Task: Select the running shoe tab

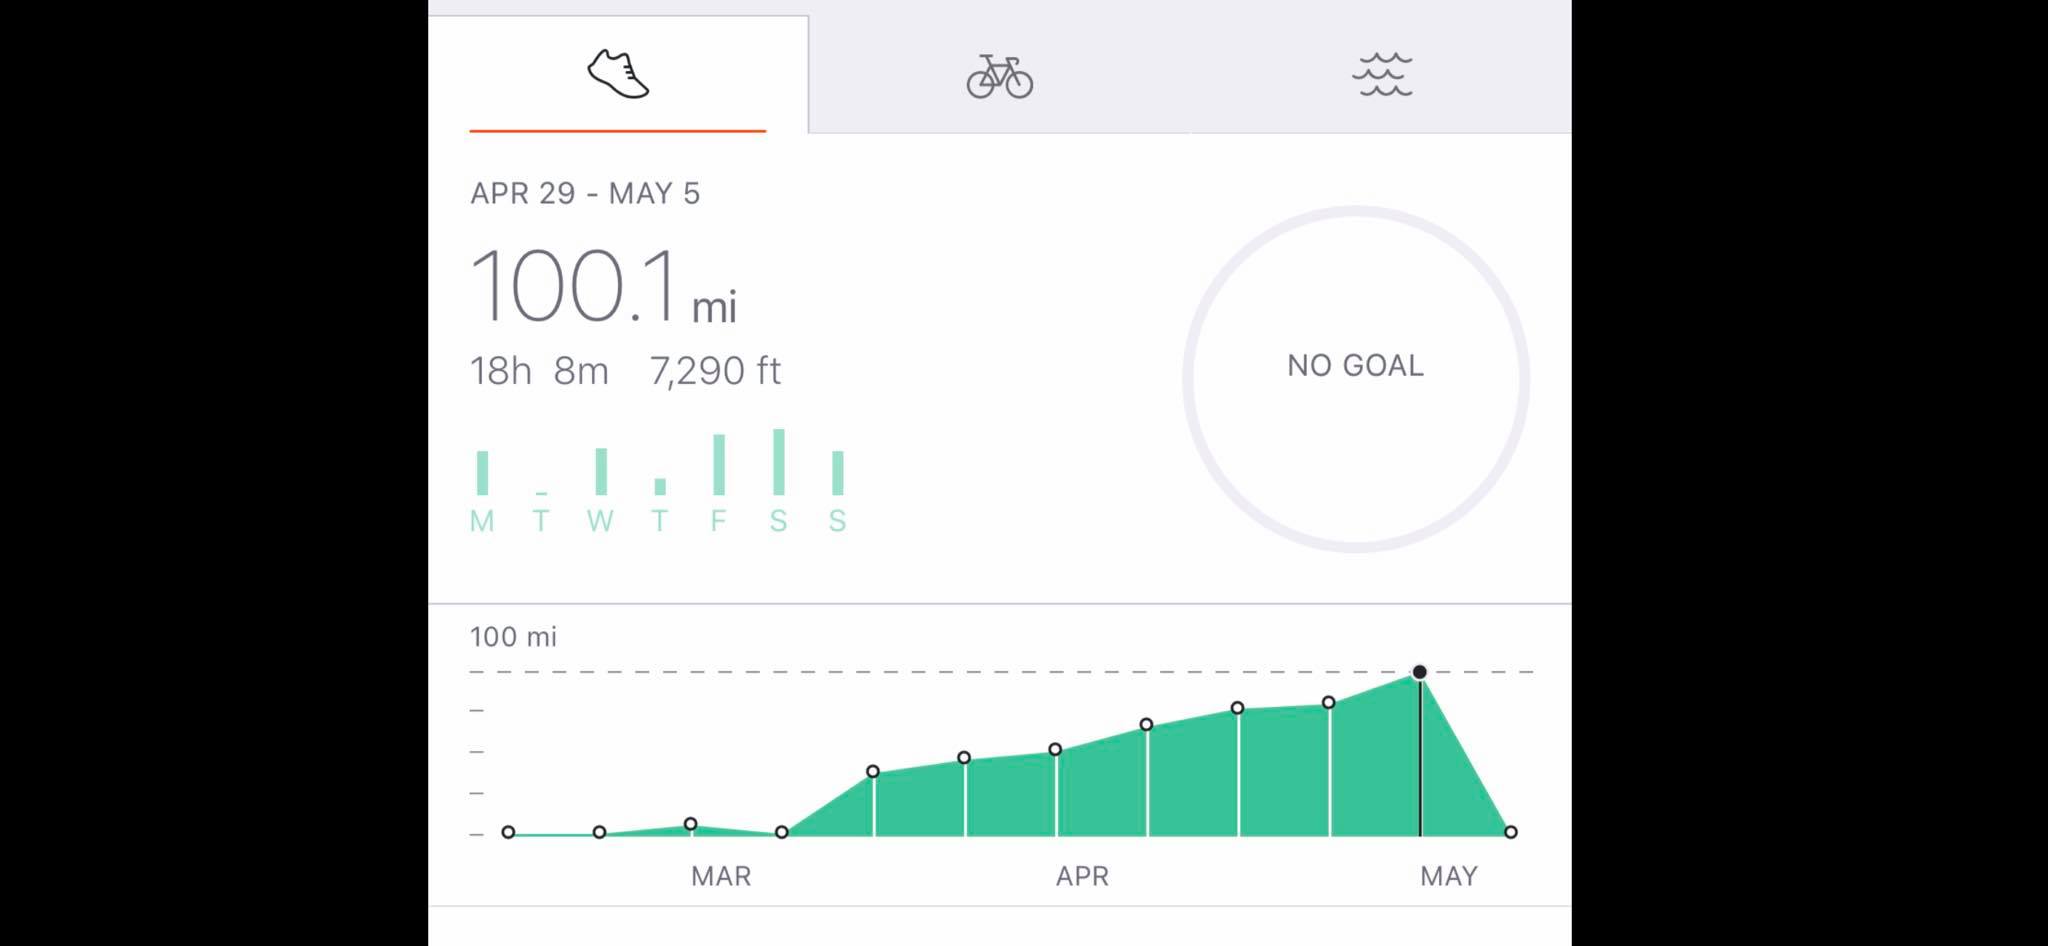Action: pyautogui.click(x=618, y=74)
